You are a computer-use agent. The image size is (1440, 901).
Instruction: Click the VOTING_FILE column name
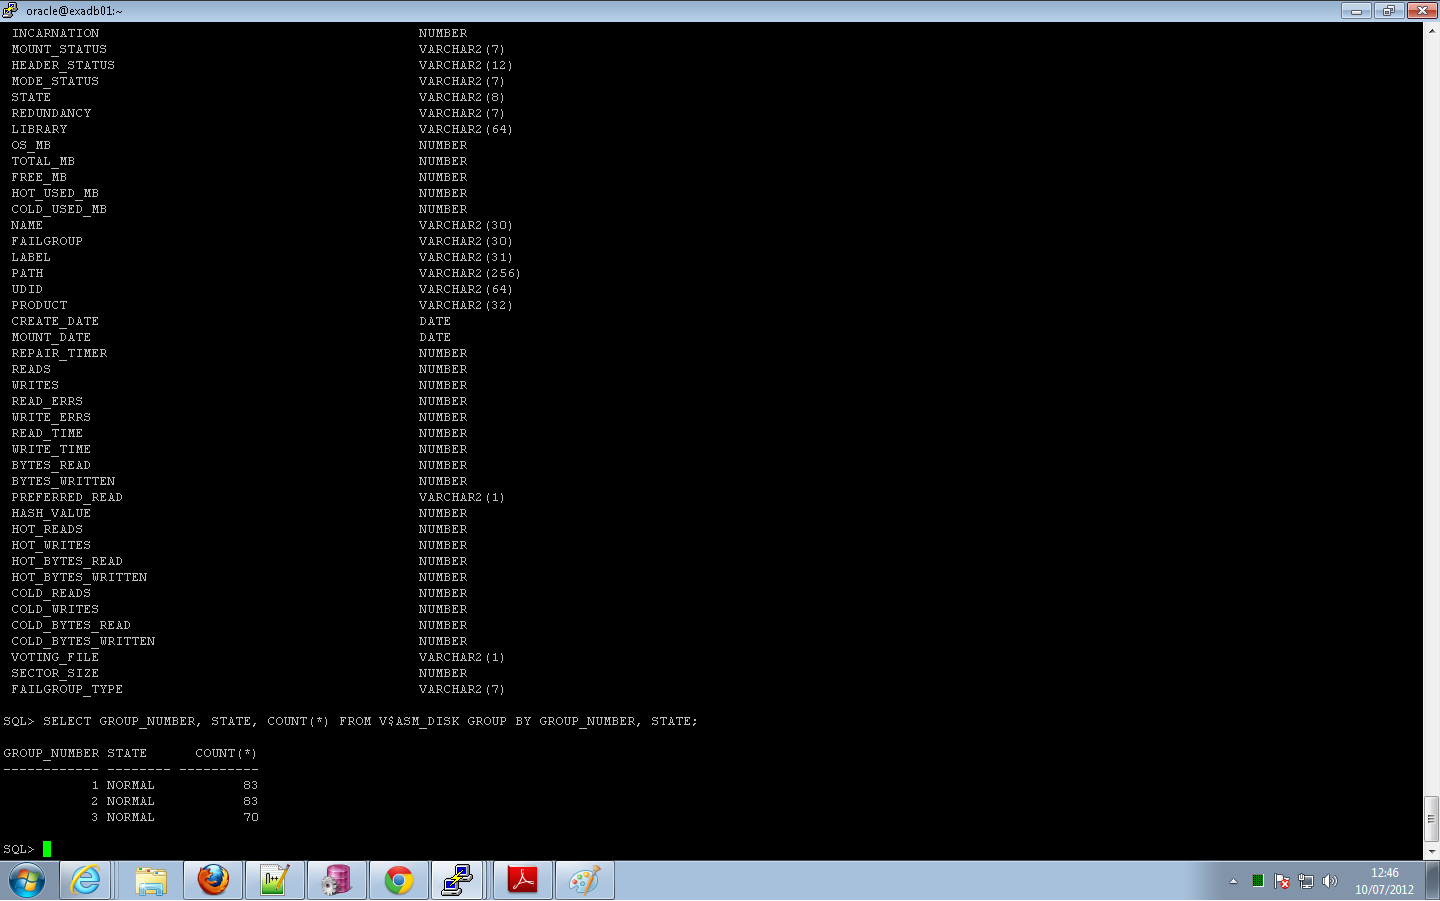(x=55, y=657)
